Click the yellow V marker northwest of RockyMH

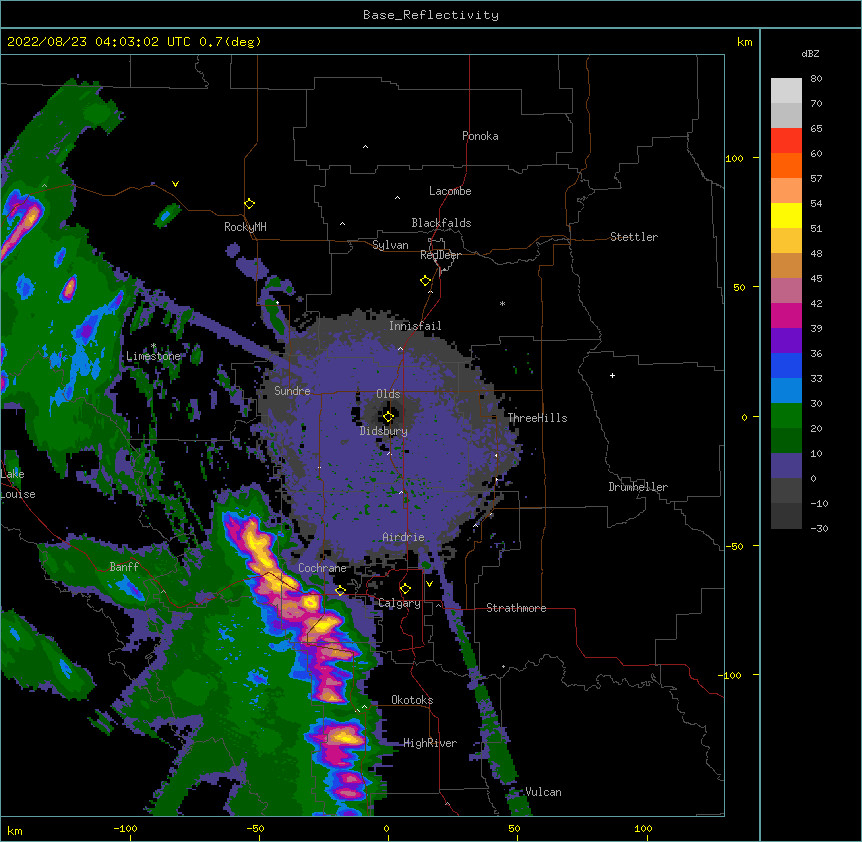(175, 184)
